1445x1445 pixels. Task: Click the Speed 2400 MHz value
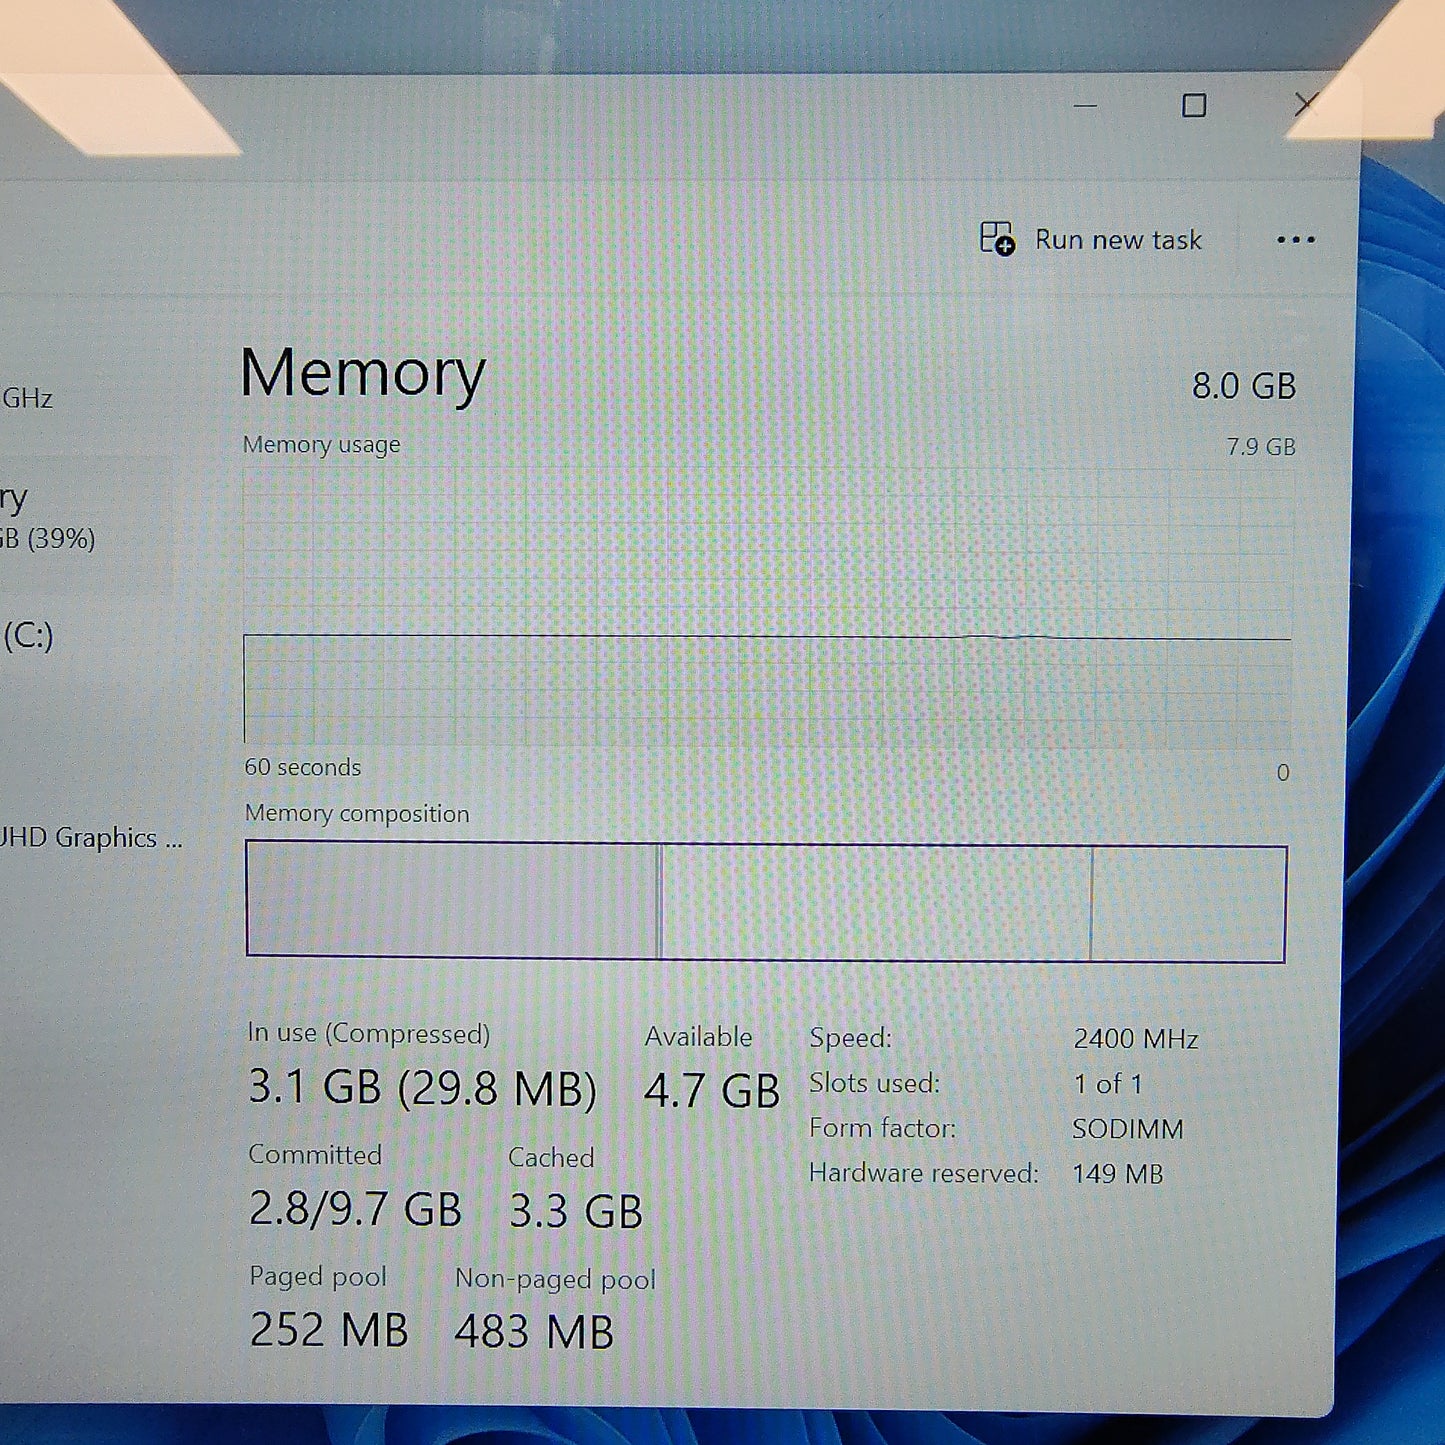[1136, 1039]
